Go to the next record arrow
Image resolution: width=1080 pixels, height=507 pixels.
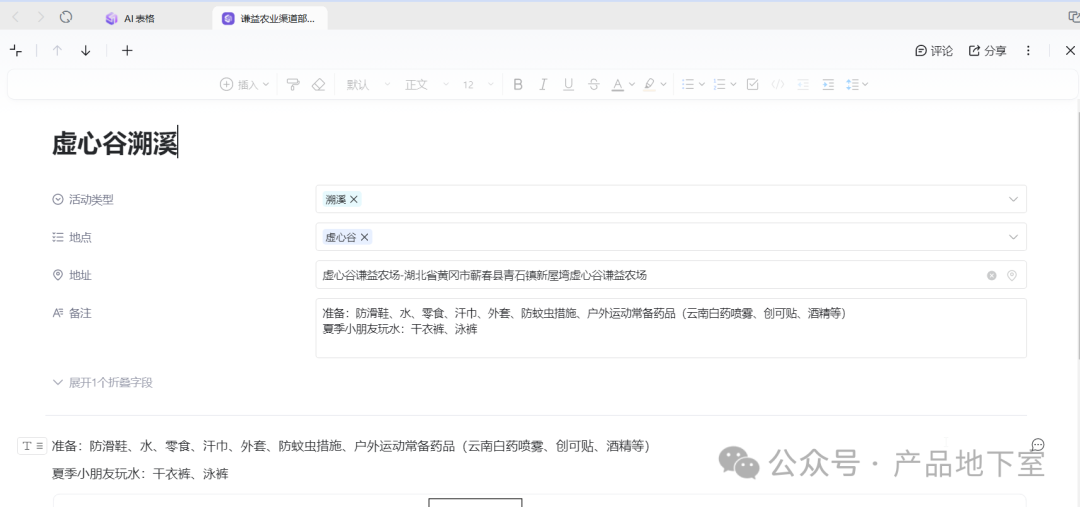click(86, 51)
